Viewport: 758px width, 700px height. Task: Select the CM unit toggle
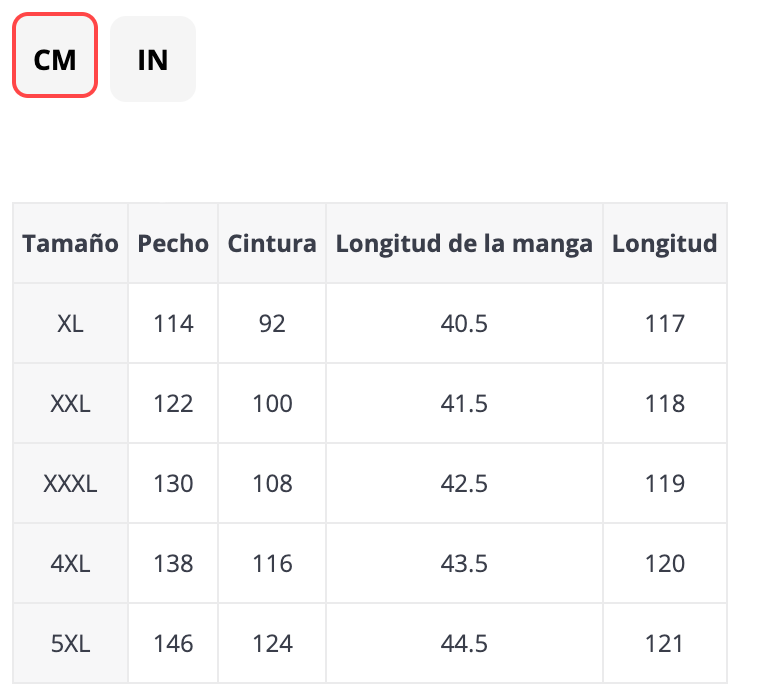click(x=55, y=59)
